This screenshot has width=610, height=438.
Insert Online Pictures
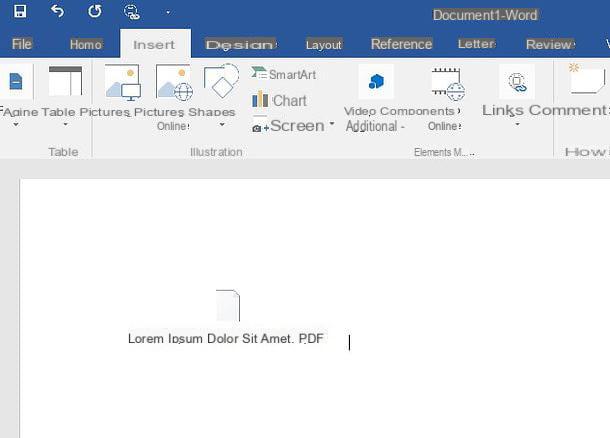[x=174, y=82]
